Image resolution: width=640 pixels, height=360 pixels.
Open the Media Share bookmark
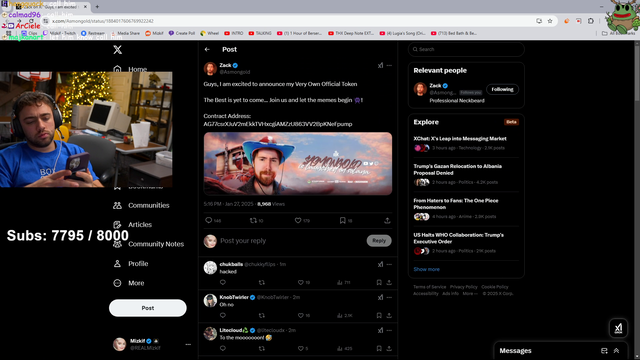tap(125, 33)
